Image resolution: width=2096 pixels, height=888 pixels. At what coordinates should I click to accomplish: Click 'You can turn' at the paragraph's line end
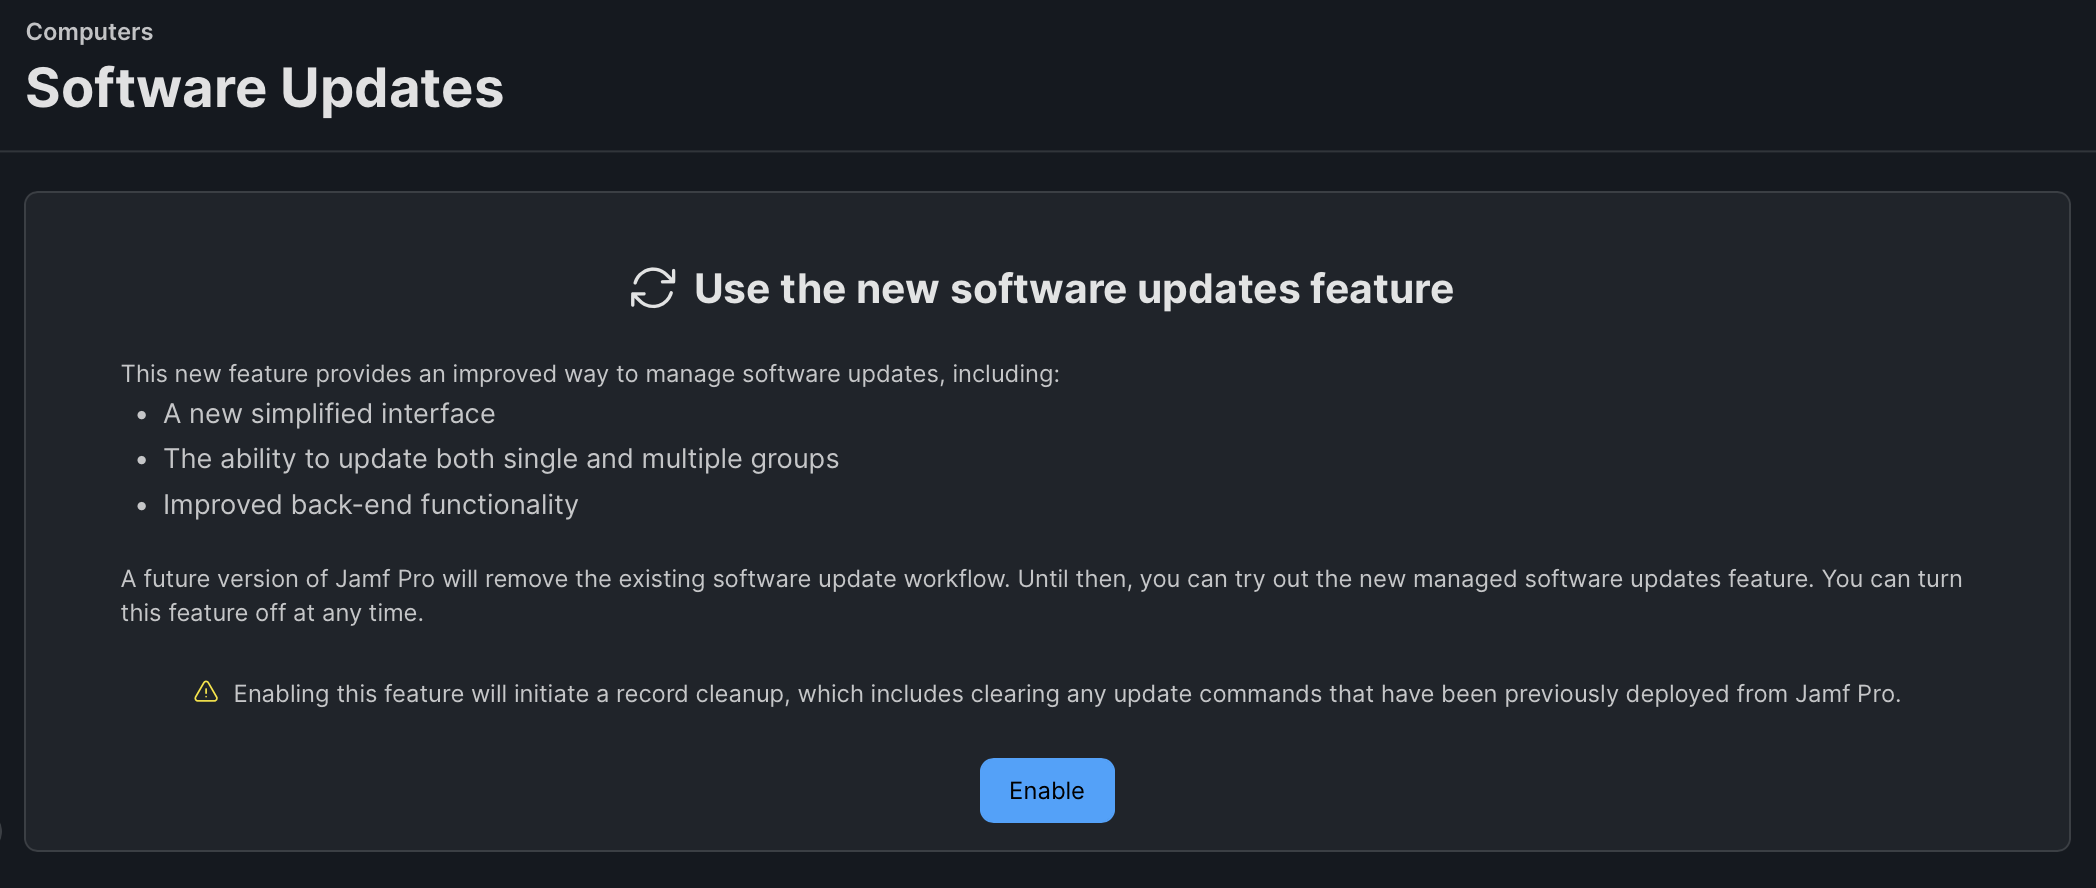point(1892,579)
